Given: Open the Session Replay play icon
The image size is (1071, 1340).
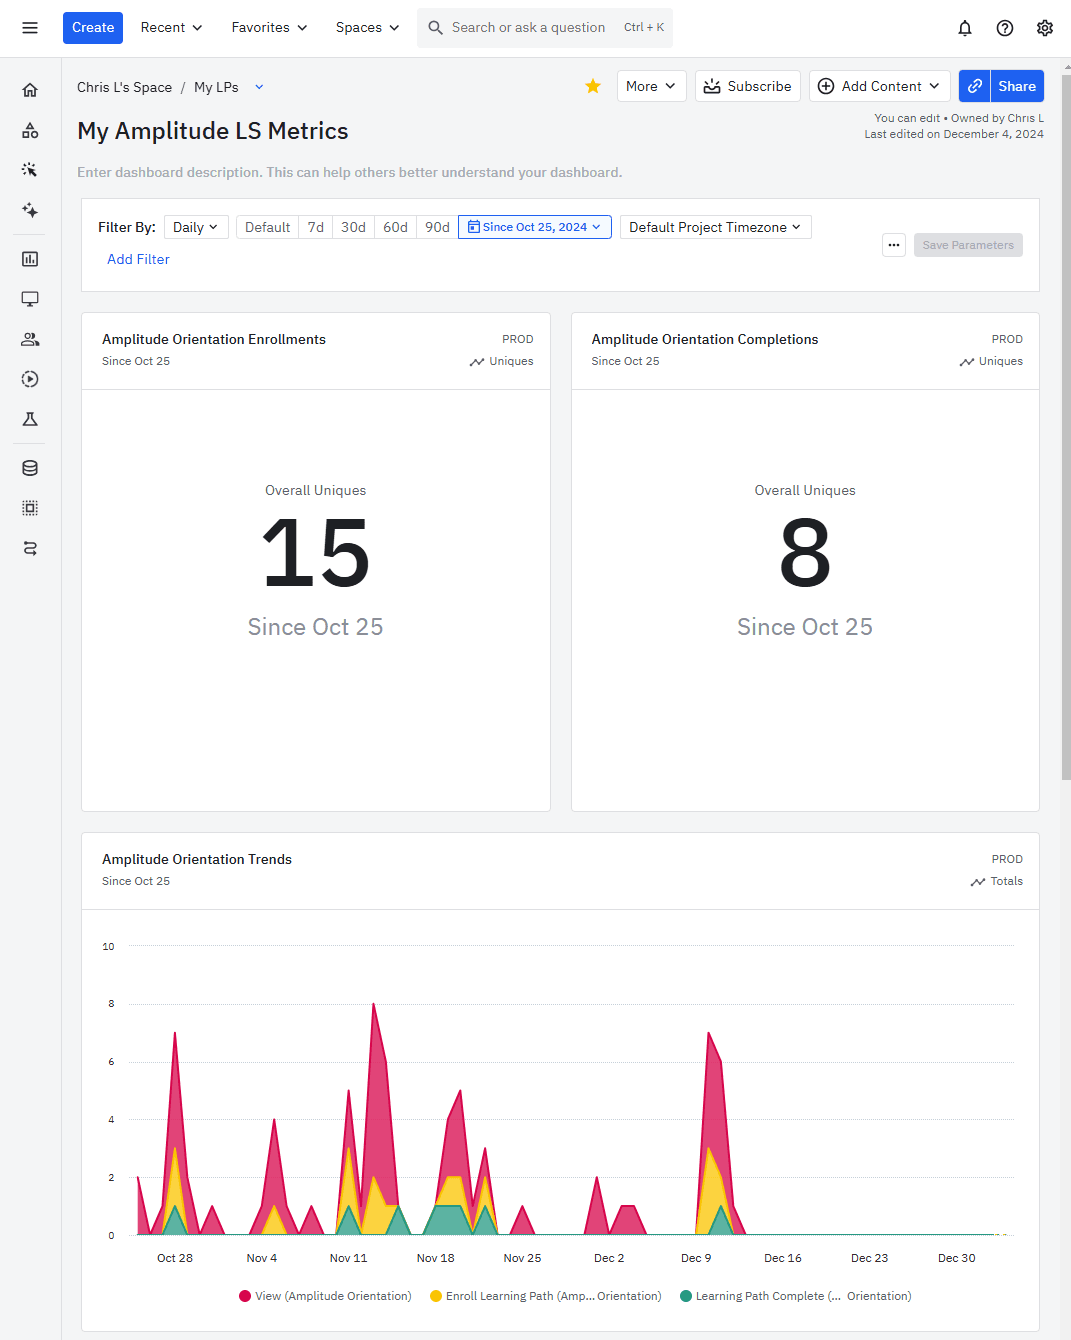Looking at the screenshot, I should pyautogui.click(x=30, y=379).
